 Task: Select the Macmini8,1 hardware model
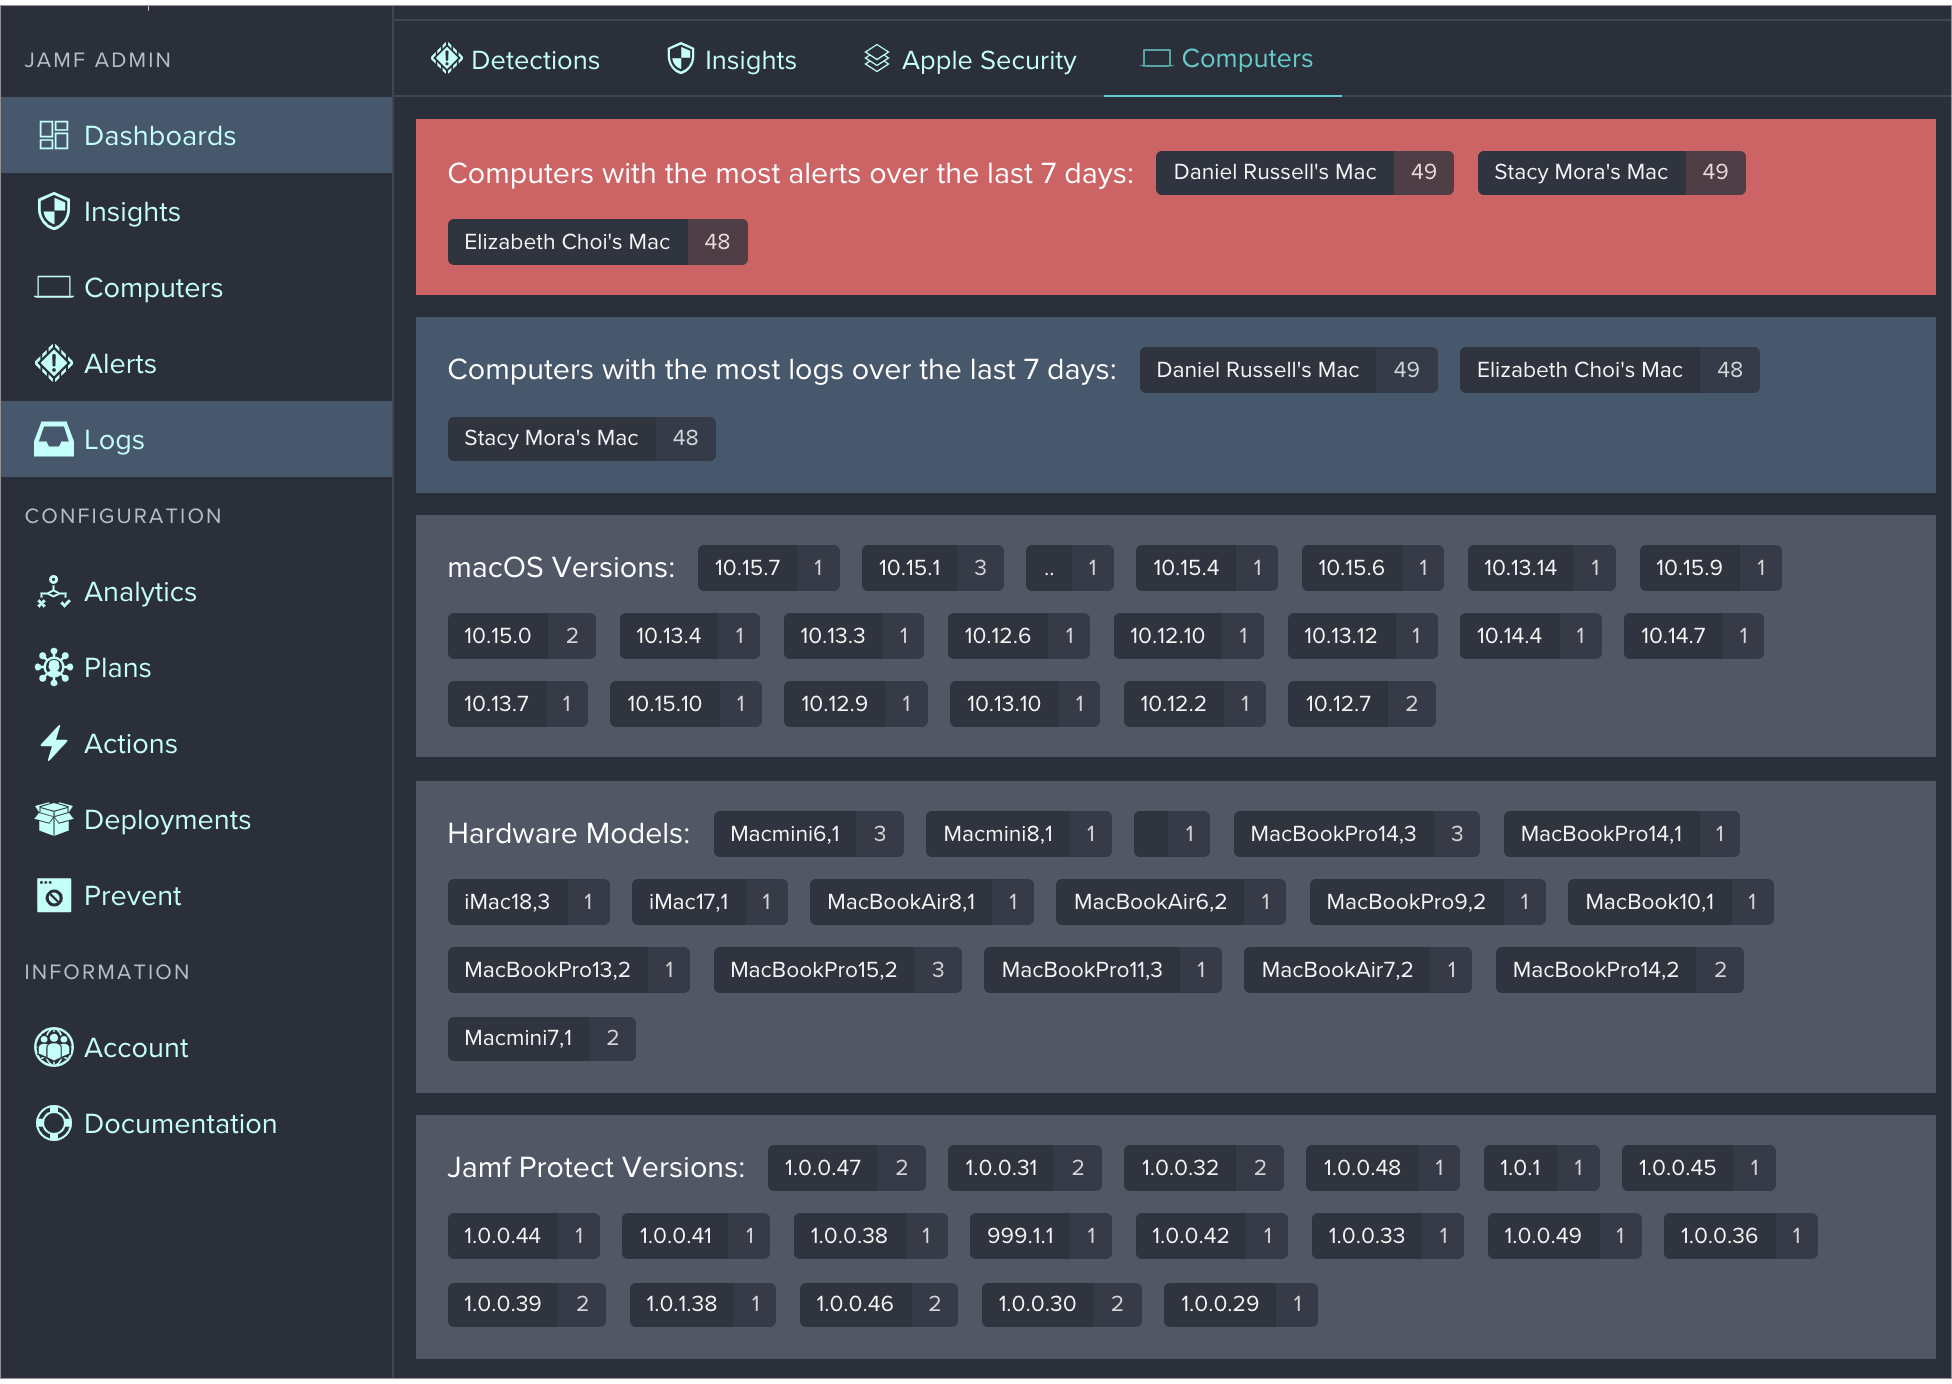point(1018,834)
